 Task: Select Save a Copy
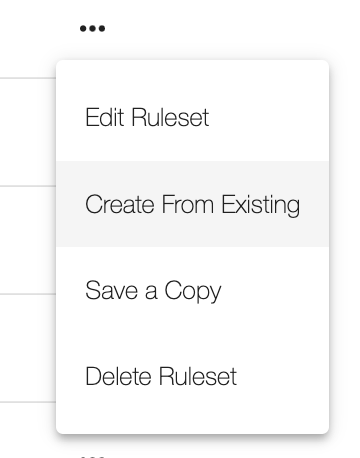point(193,290)
